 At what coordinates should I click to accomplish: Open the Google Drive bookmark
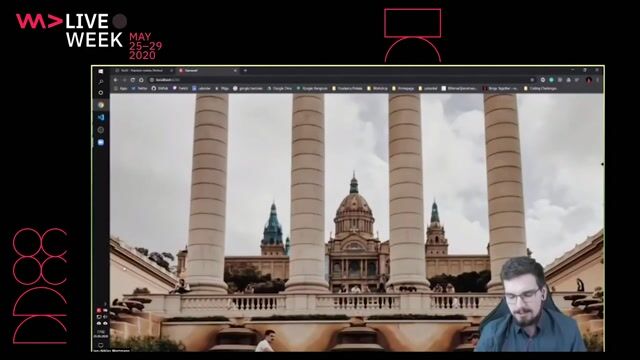(280, 88)
